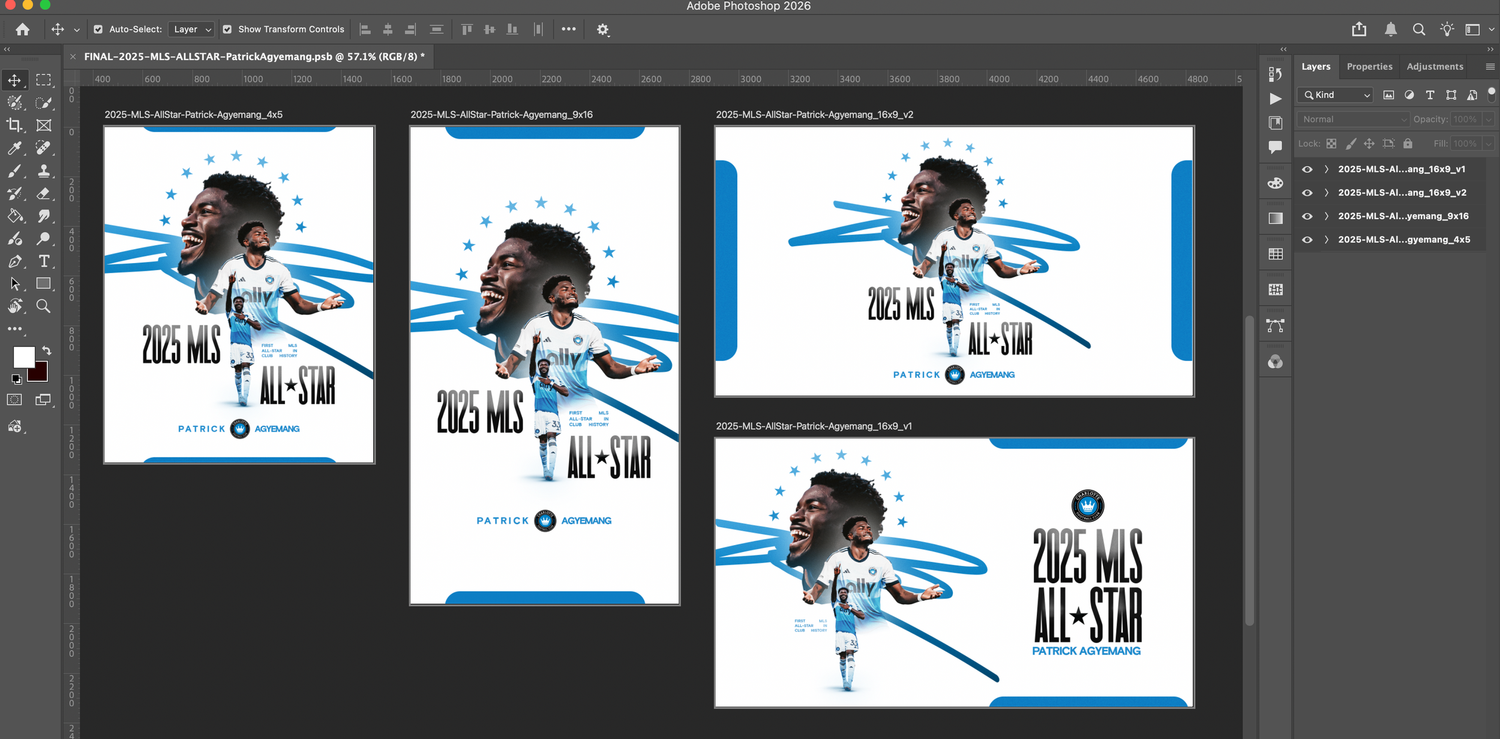The image size is (1500, 739).
Task: Click the Home button in options bar
Action: coord(22,30)
